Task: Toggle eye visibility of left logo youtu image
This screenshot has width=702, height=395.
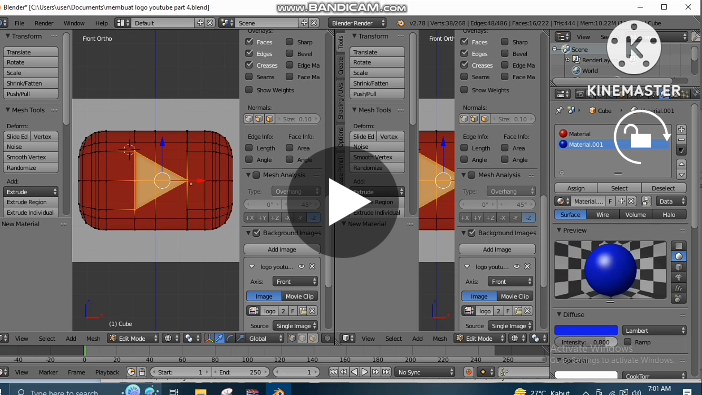Action: (301, 266)
